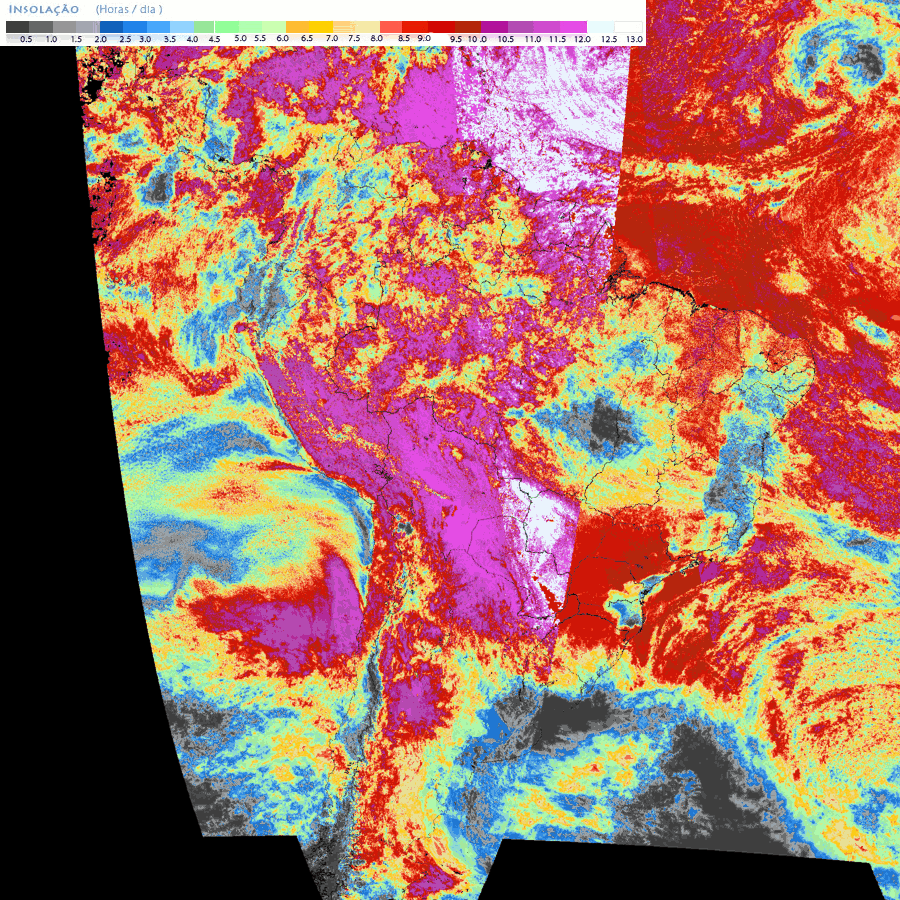
Task: Click the 5.5 legend value
Action: pos(260,38)
